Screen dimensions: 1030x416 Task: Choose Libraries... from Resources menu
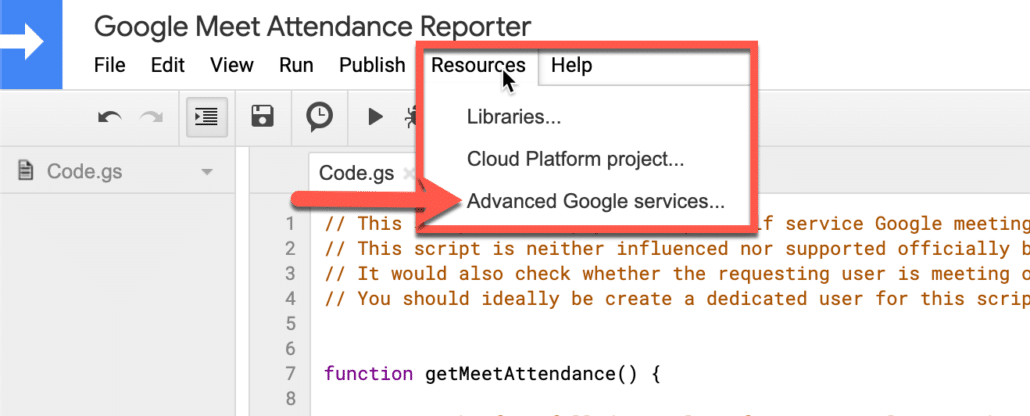[x=514, y=117]
